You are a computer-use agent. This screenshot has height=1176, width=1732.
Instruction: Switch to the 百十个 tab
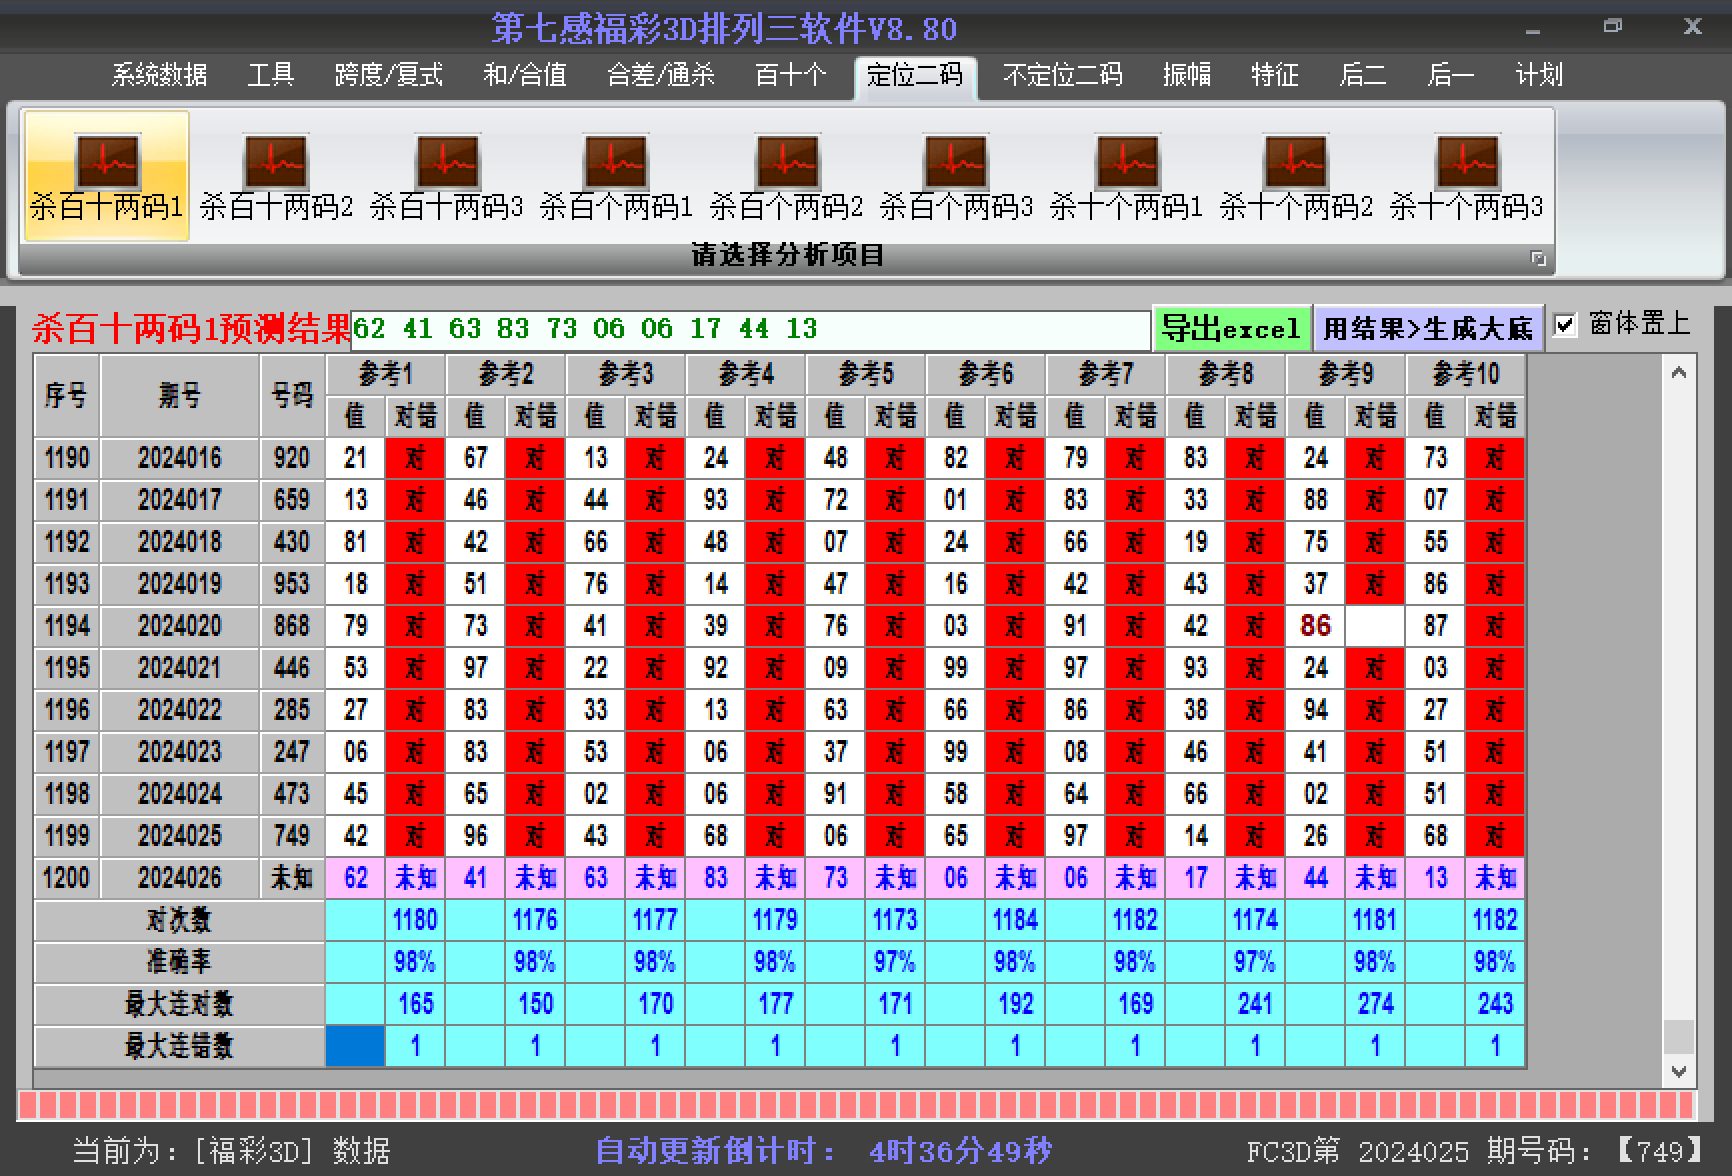pos(790,75)
